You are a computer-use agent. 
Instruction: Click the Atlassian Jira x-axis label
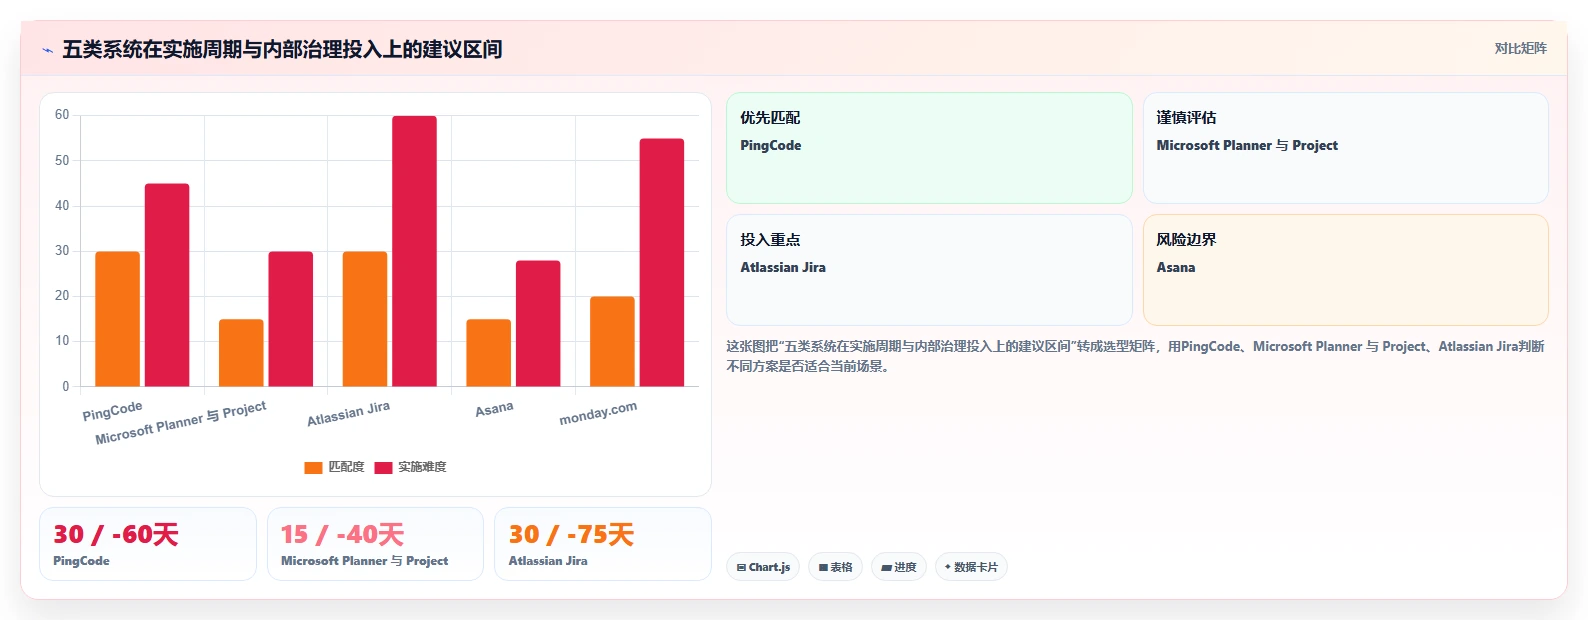(x=348, y=414)
